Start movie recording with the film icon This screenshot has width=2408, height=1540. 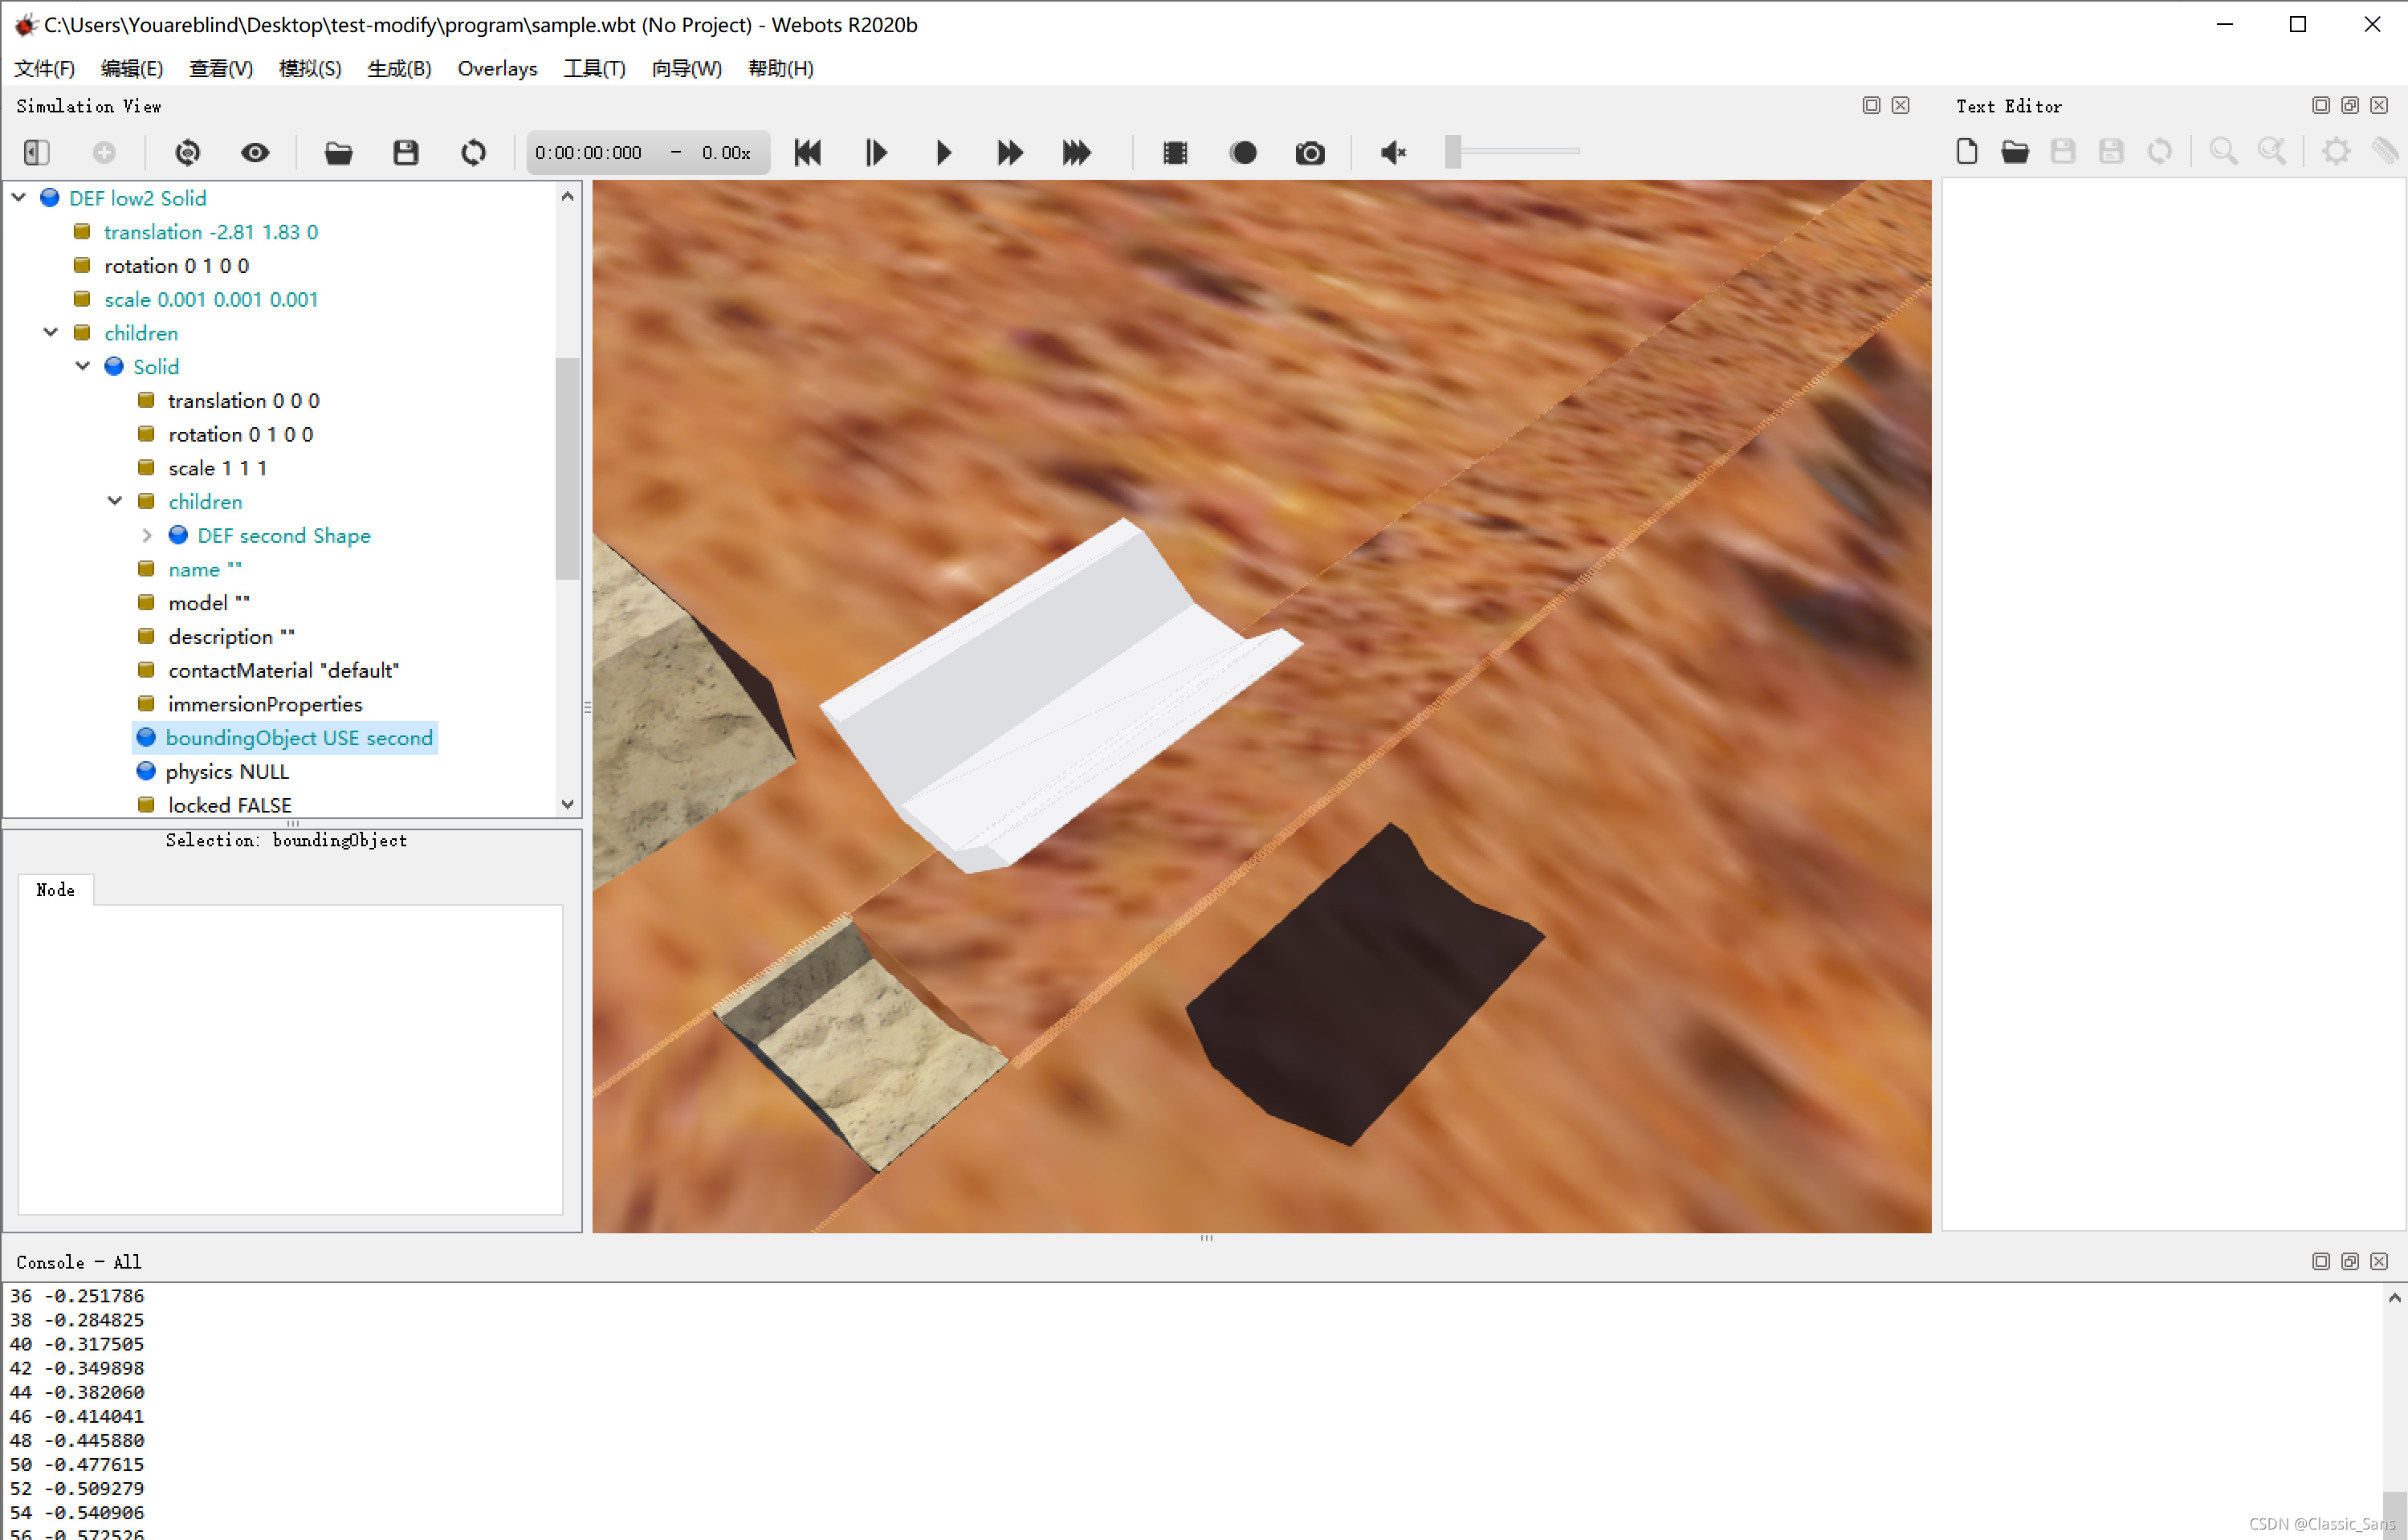[x=1174, y=152]
